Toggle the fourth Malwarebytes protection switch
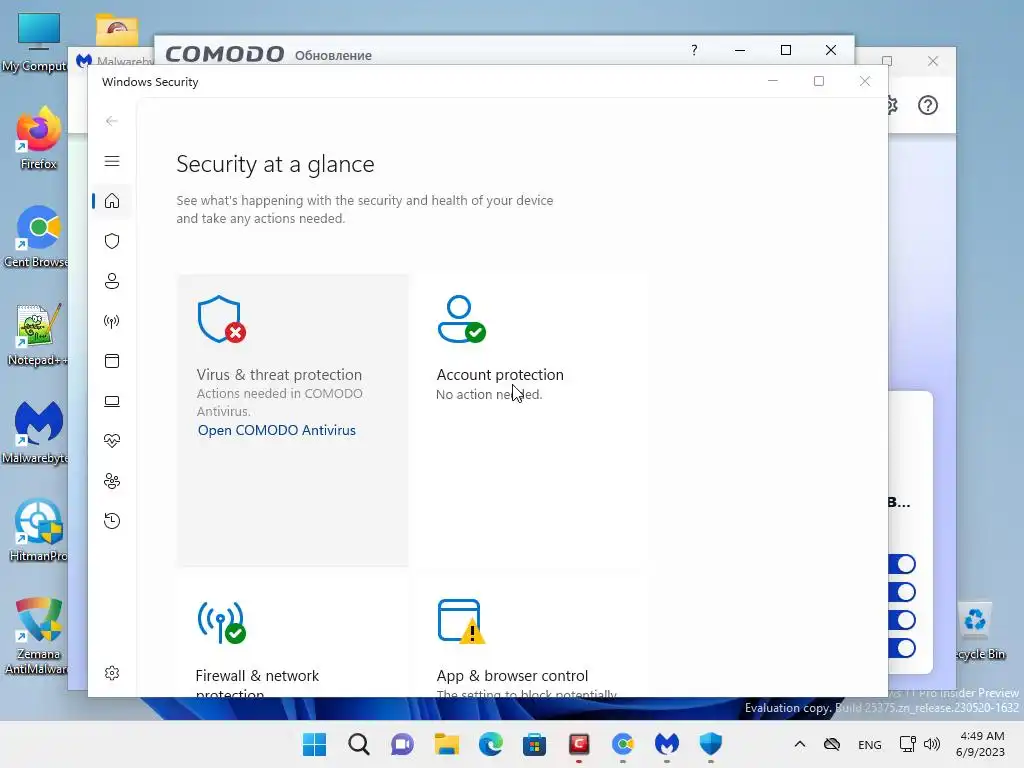This screenshot has height=768, width=1024. [x=902, y=648]
